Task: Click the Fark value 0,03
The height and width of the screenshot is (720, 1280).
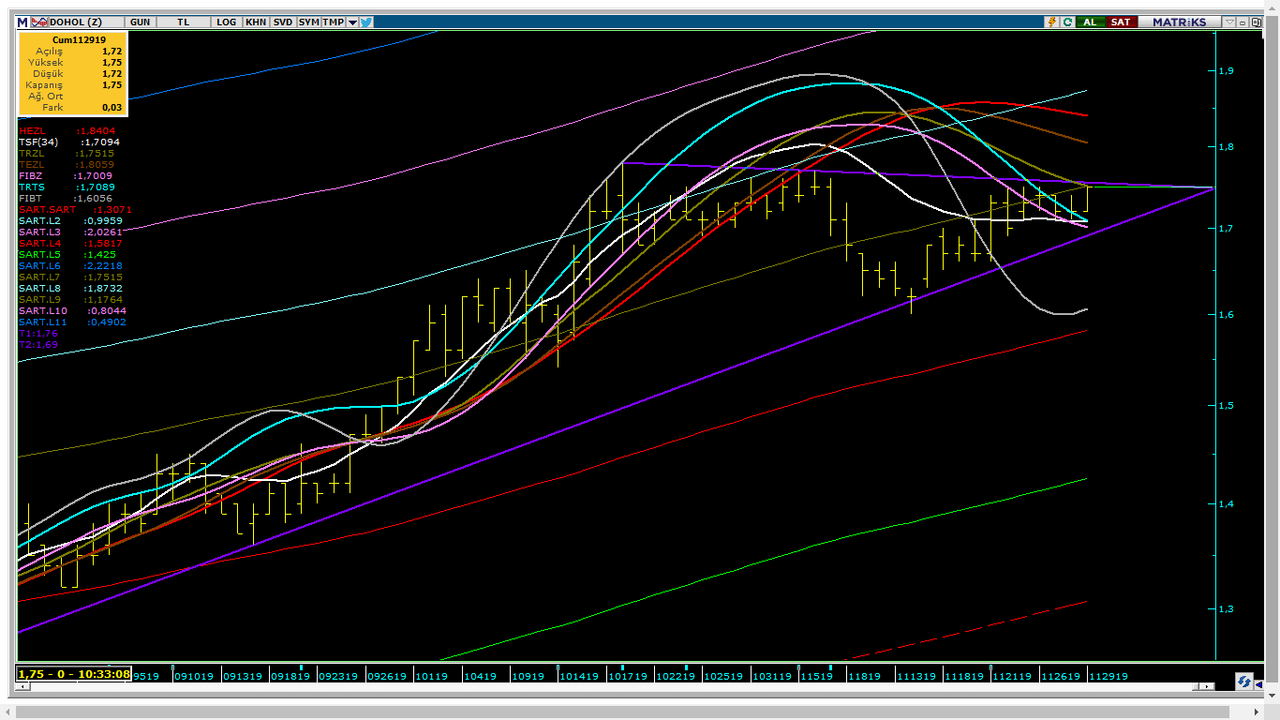Action: coord(112,107)
